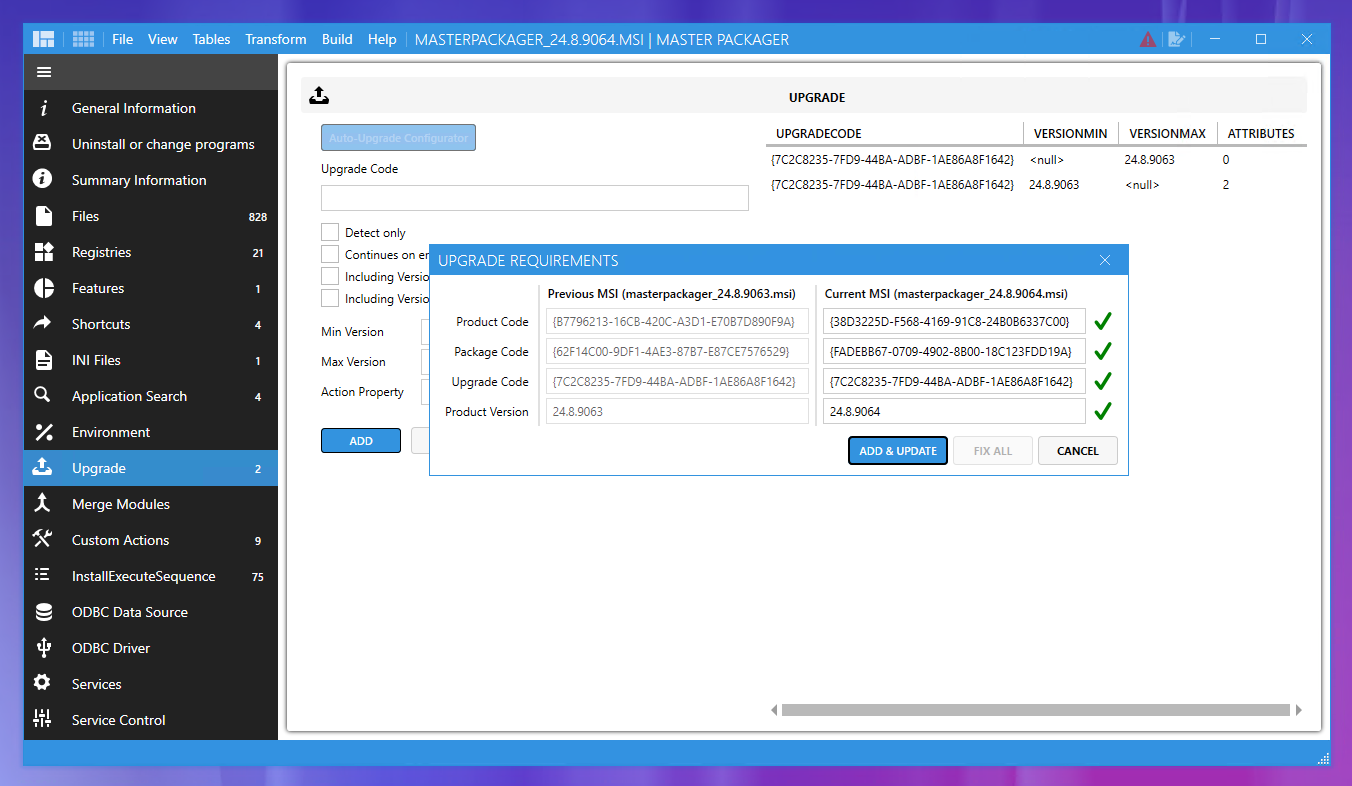1352x786 pixels.
Task: Click the current MSI Product Version field
Action: (x=955, y=412)
